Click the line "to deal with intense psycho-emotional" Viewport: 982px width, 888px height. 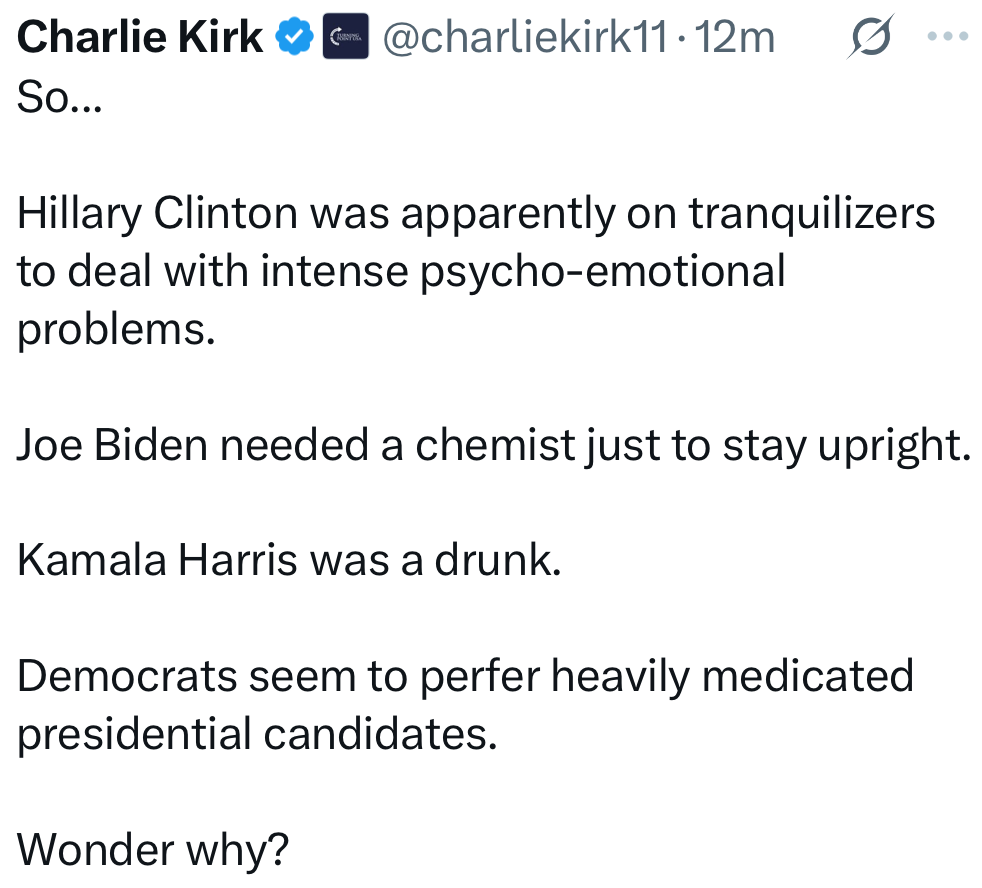[x=401, y=271]
